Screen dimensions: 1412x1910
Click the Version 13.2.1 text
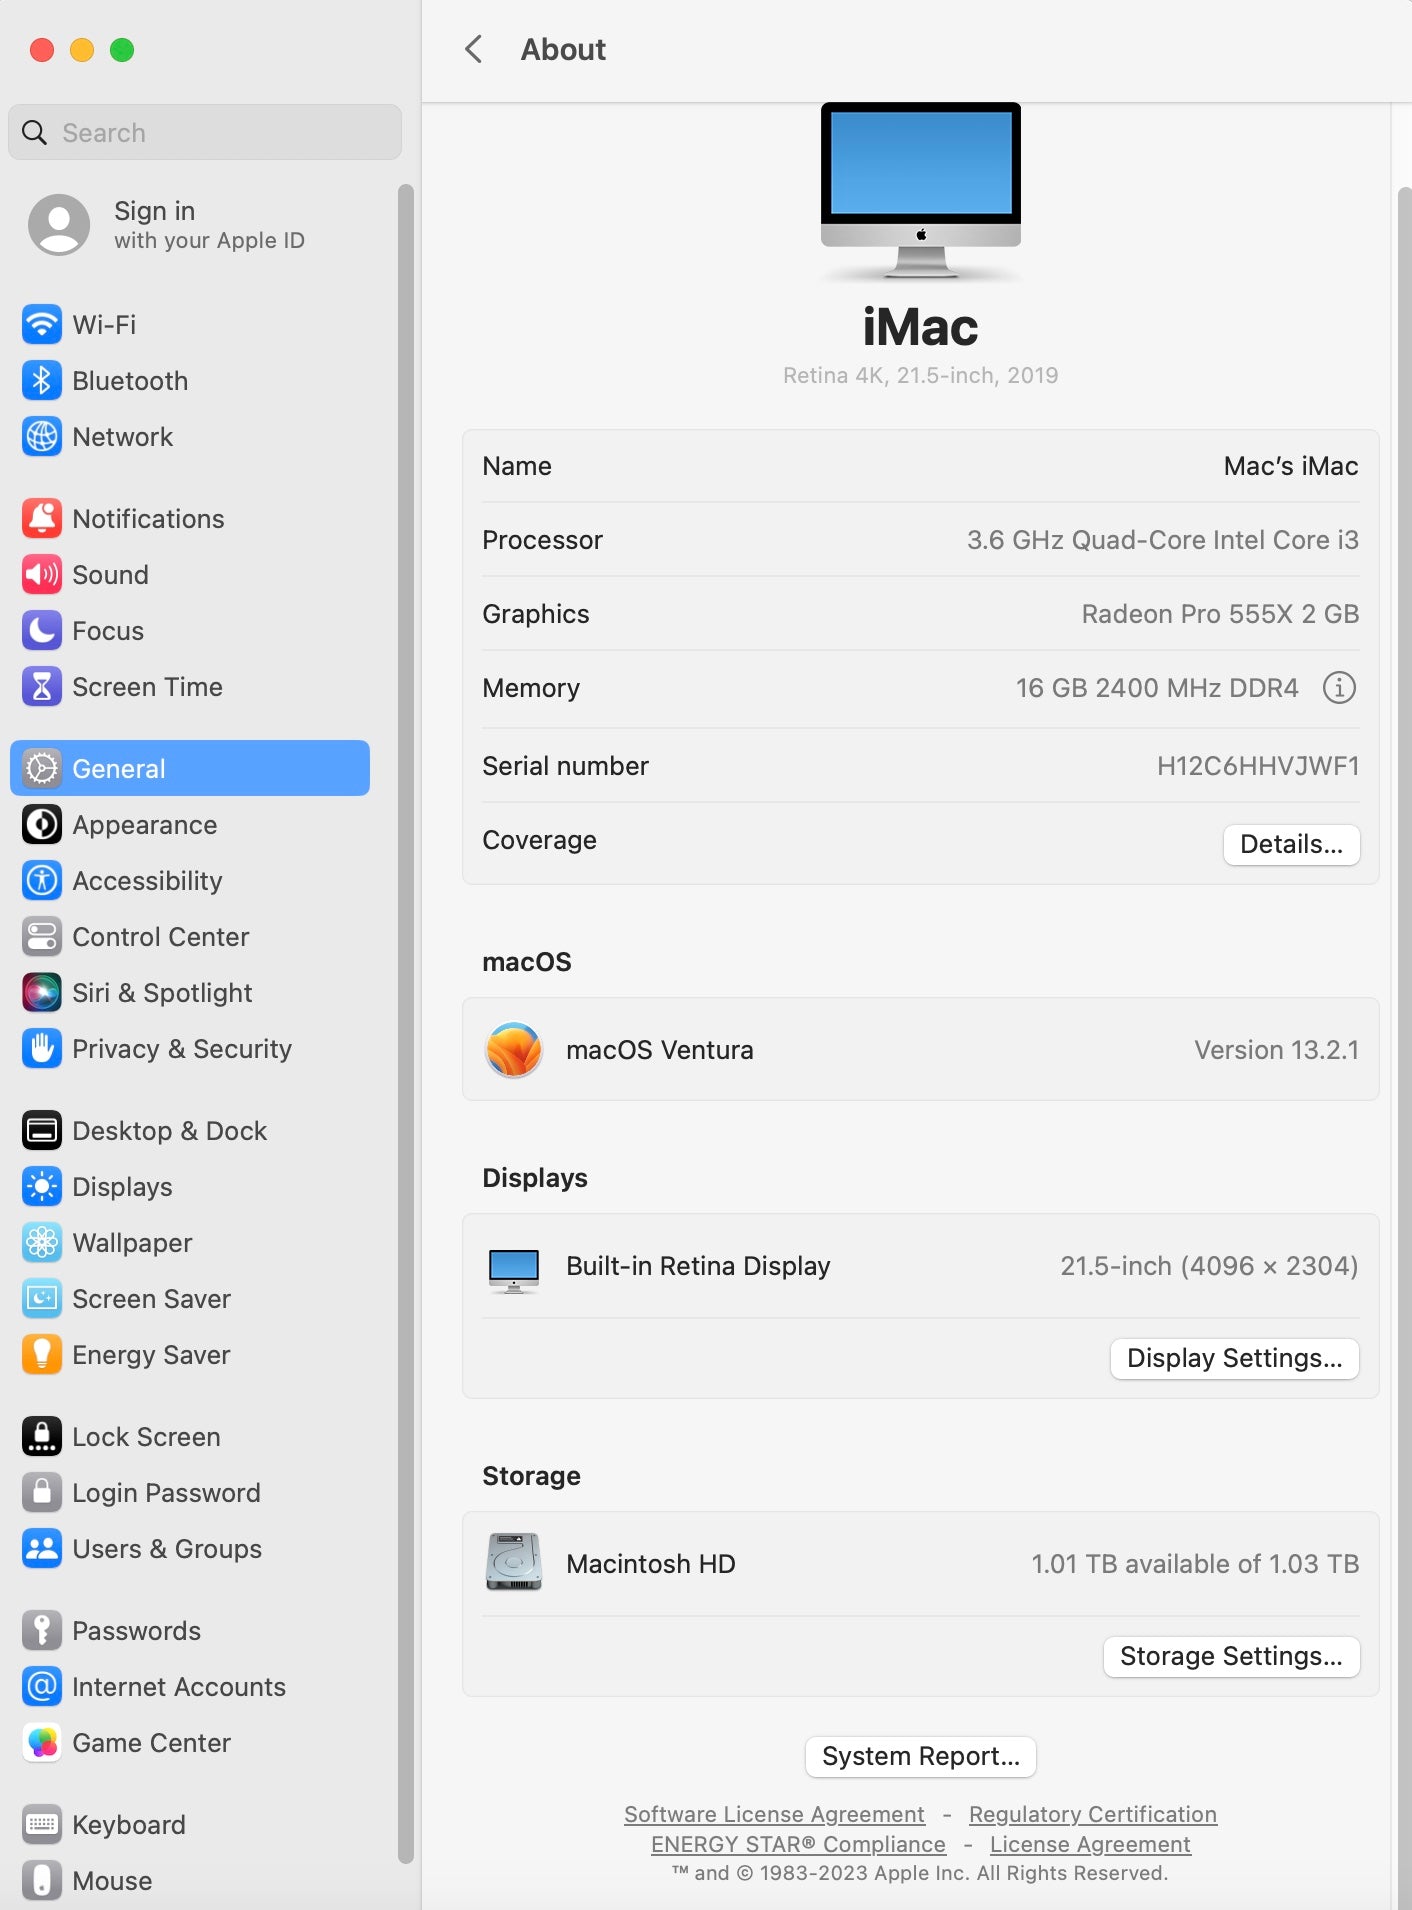(1276, 1050)
